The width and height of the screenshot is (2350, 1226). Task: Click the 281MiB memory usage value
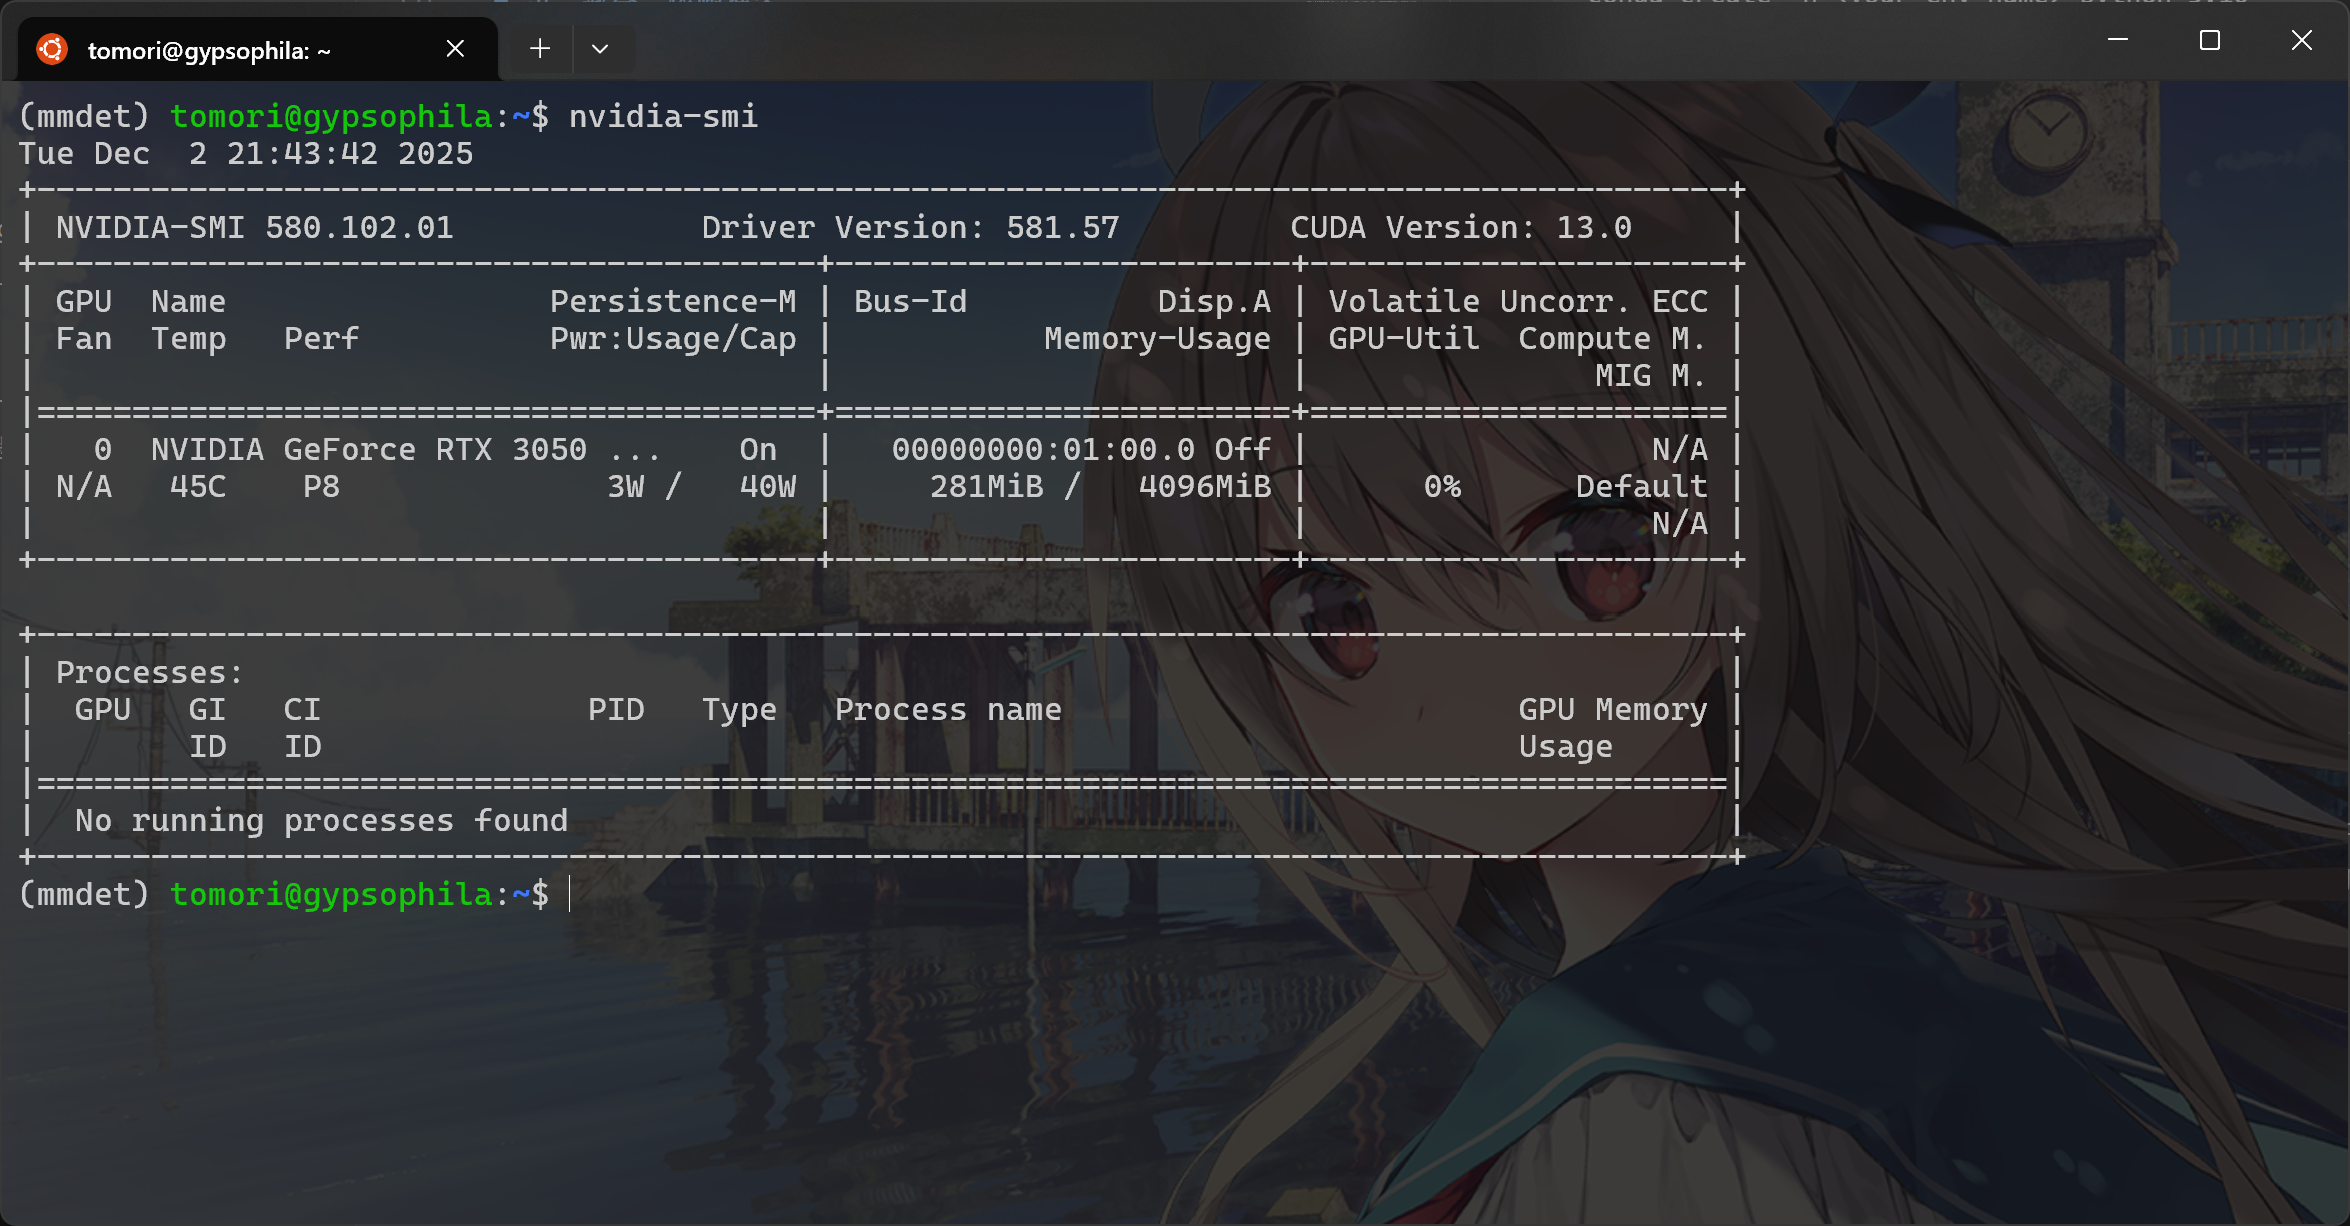(x=986, y=487)
